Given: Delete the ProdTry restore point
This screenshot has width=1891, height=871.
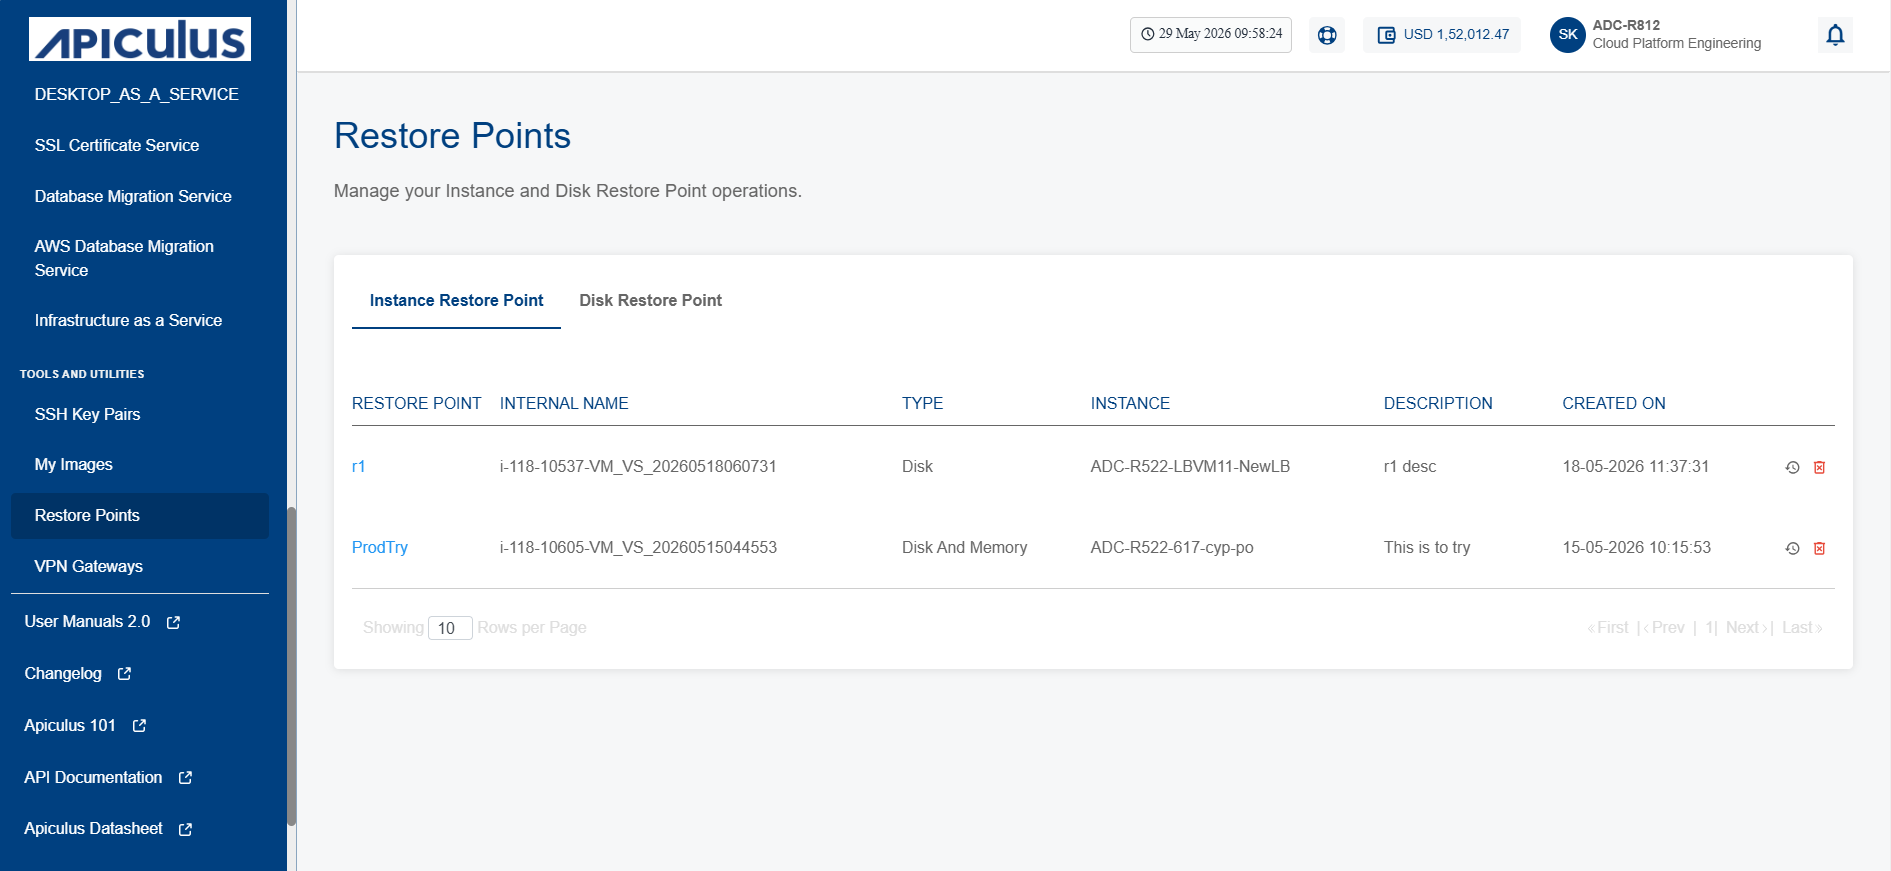Looking at the screenshot, I should [x=1820, y=548].
